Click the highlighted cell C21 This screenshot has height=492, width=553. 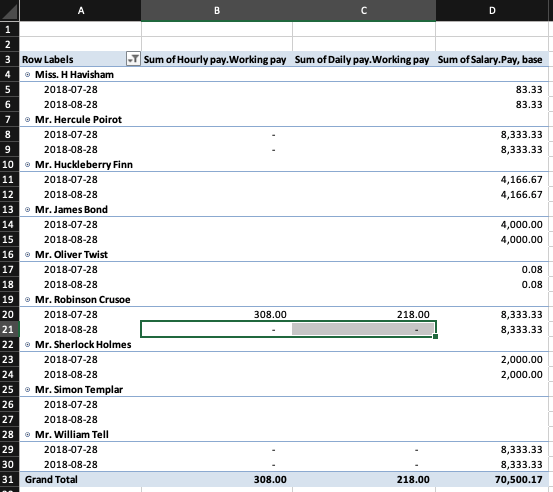(x=364, y=329)
